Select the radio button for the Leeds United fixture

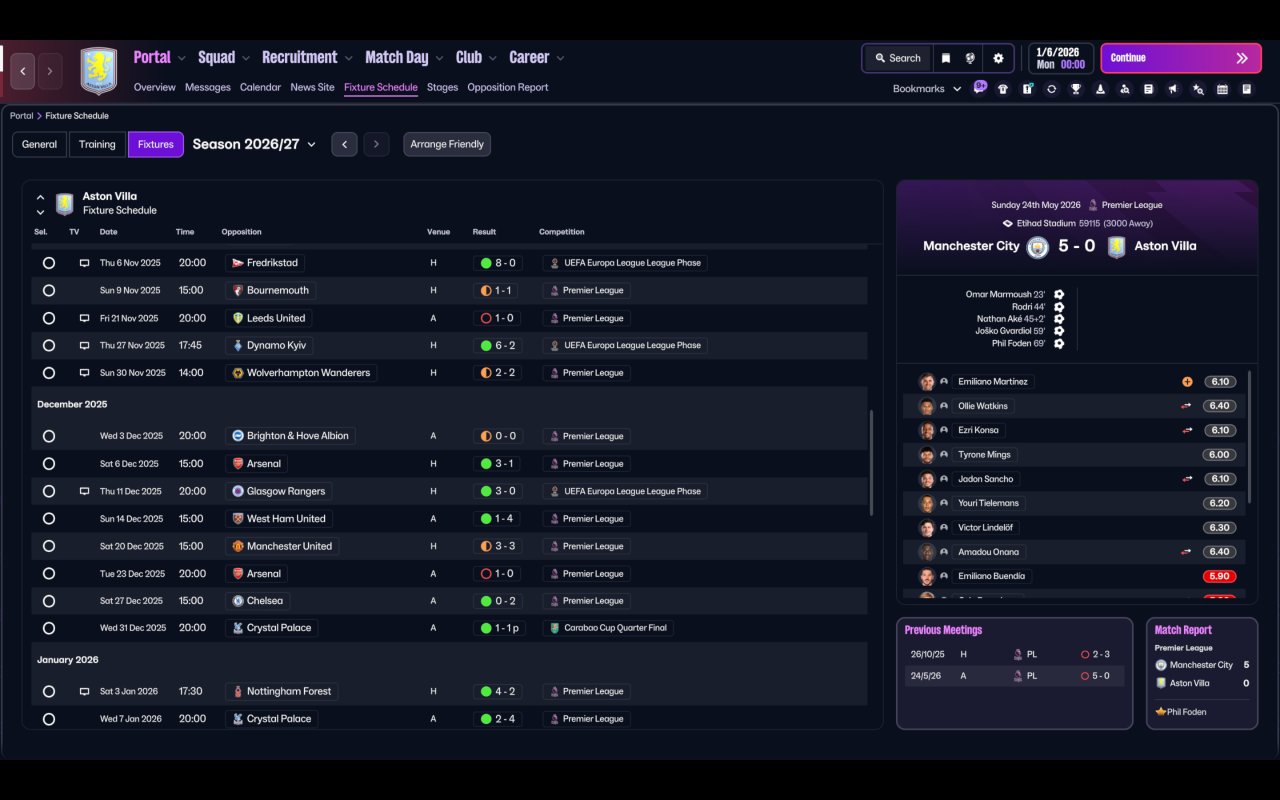[49, 318]
